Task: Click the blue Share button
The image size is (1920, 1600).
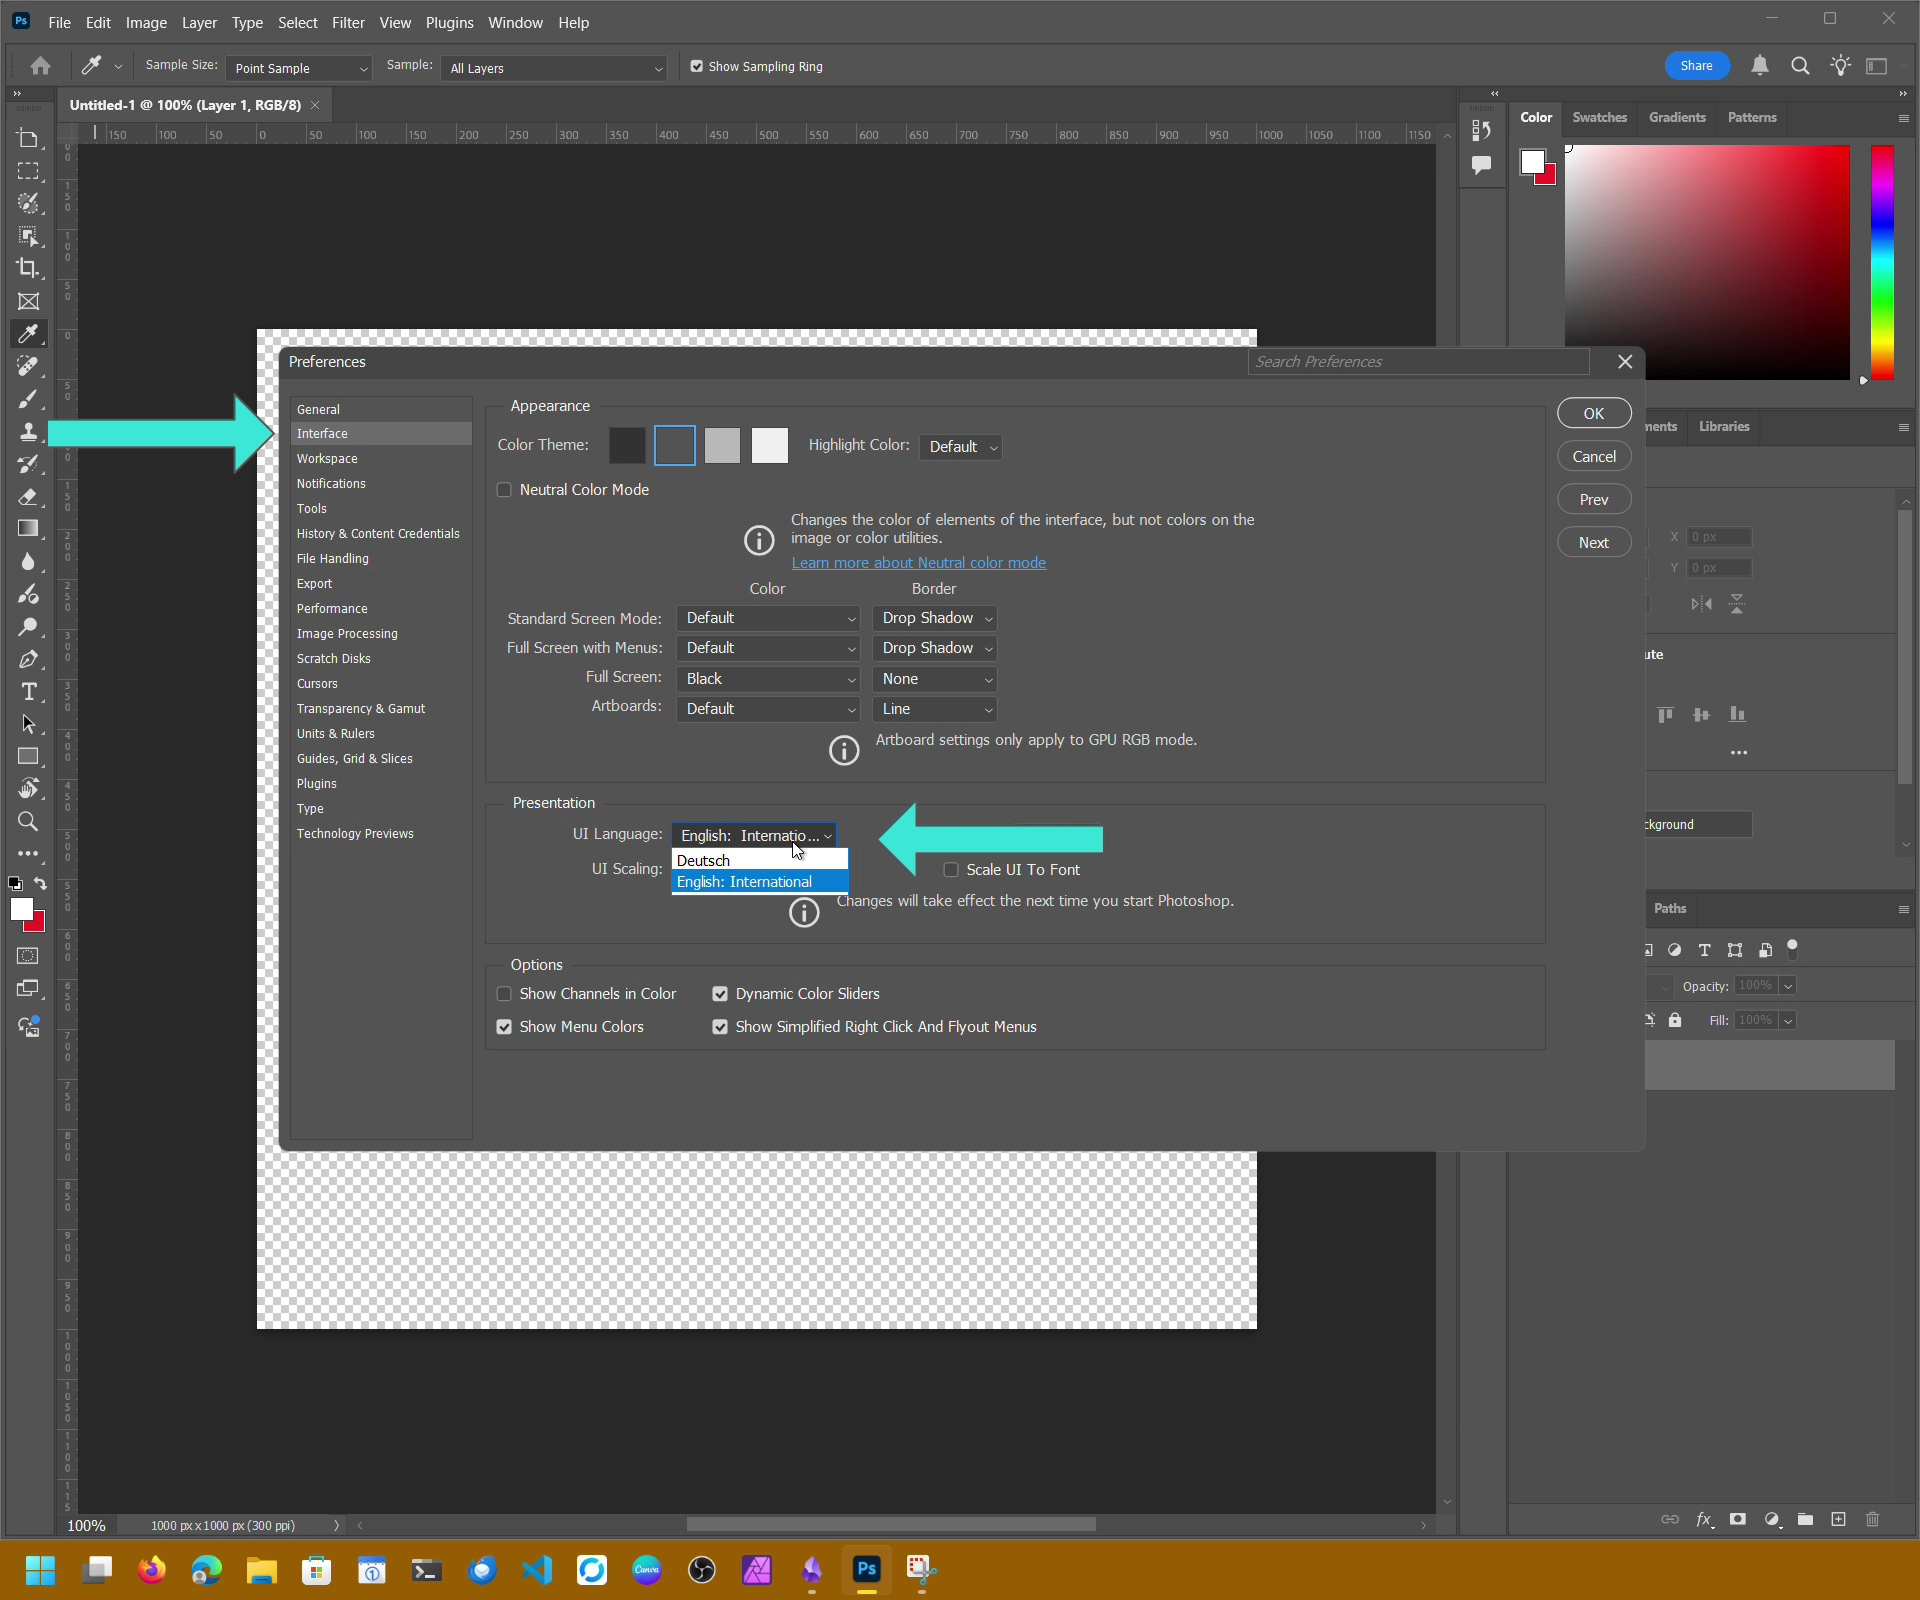Action: tap(1696, 66)
